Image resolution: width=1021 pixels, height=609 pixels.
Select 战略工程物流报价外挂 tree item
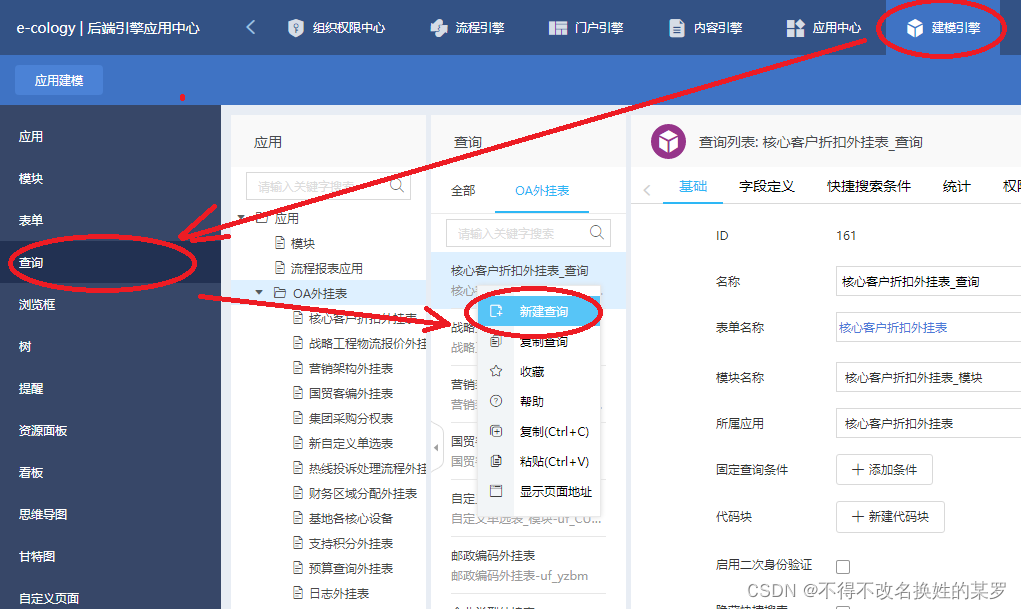point(359,343)
